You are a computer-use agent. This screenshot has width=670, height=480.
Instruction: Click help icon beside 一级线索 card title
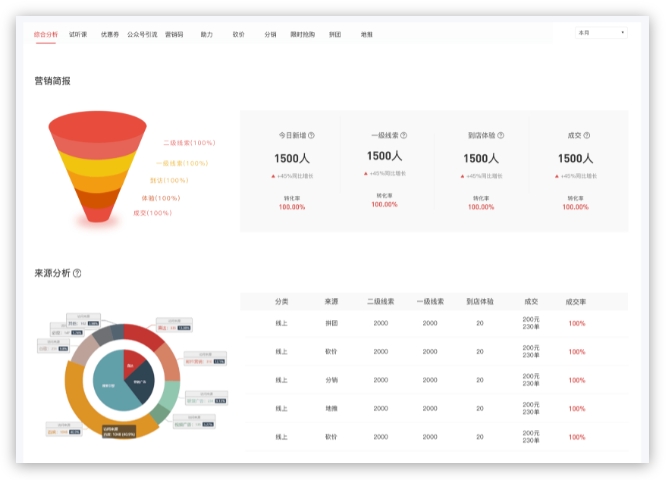click(404, 135)
